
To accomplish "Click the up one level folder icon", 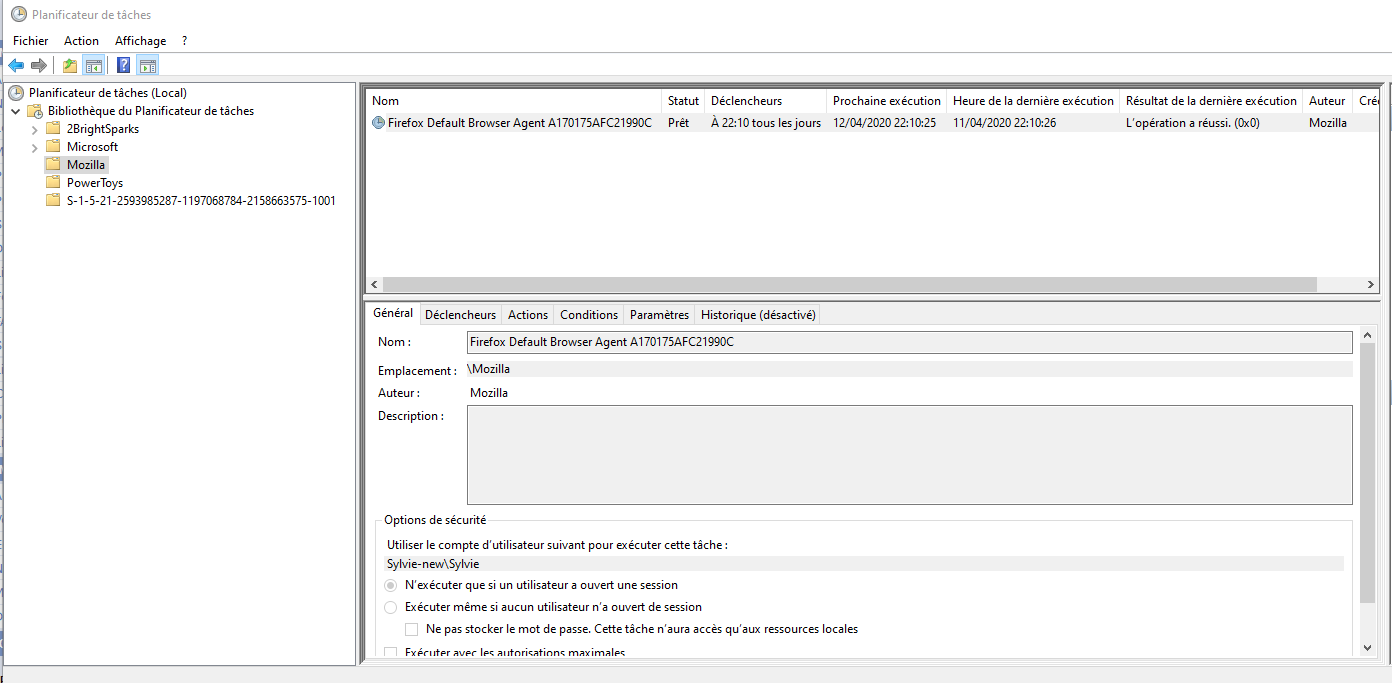I will [70, 66].
